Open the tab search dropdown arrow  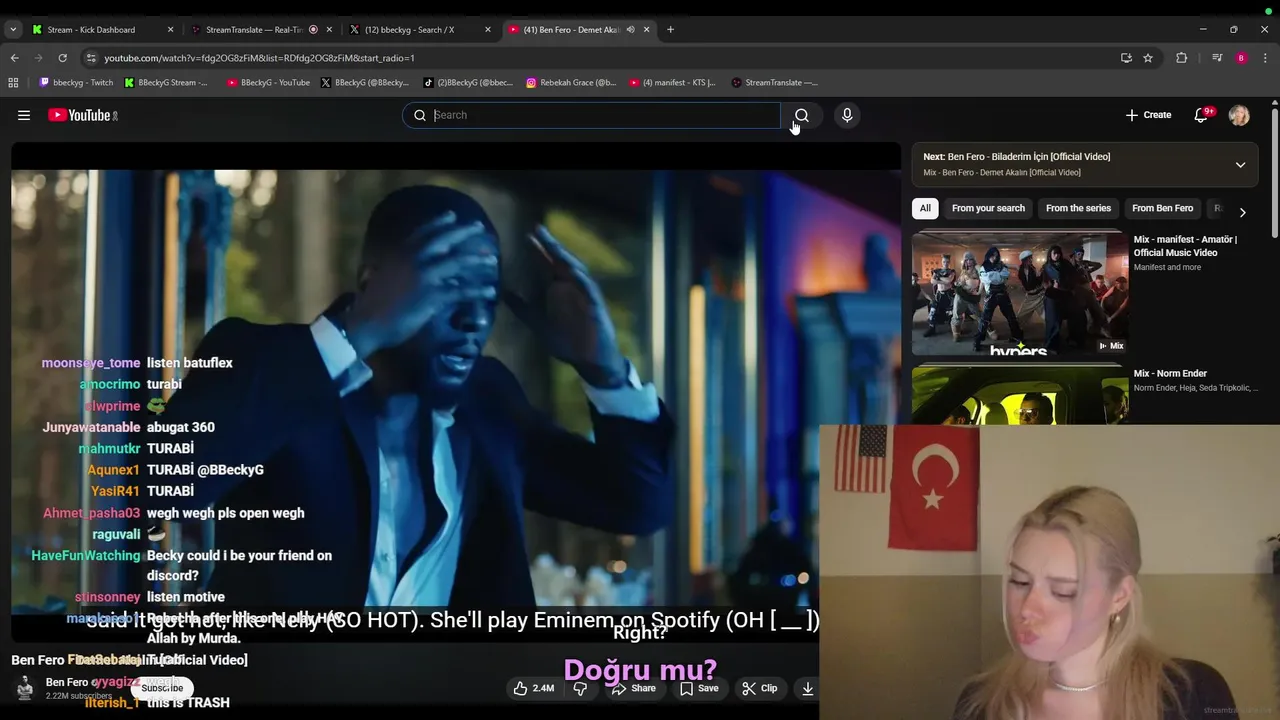coord(13,30)
